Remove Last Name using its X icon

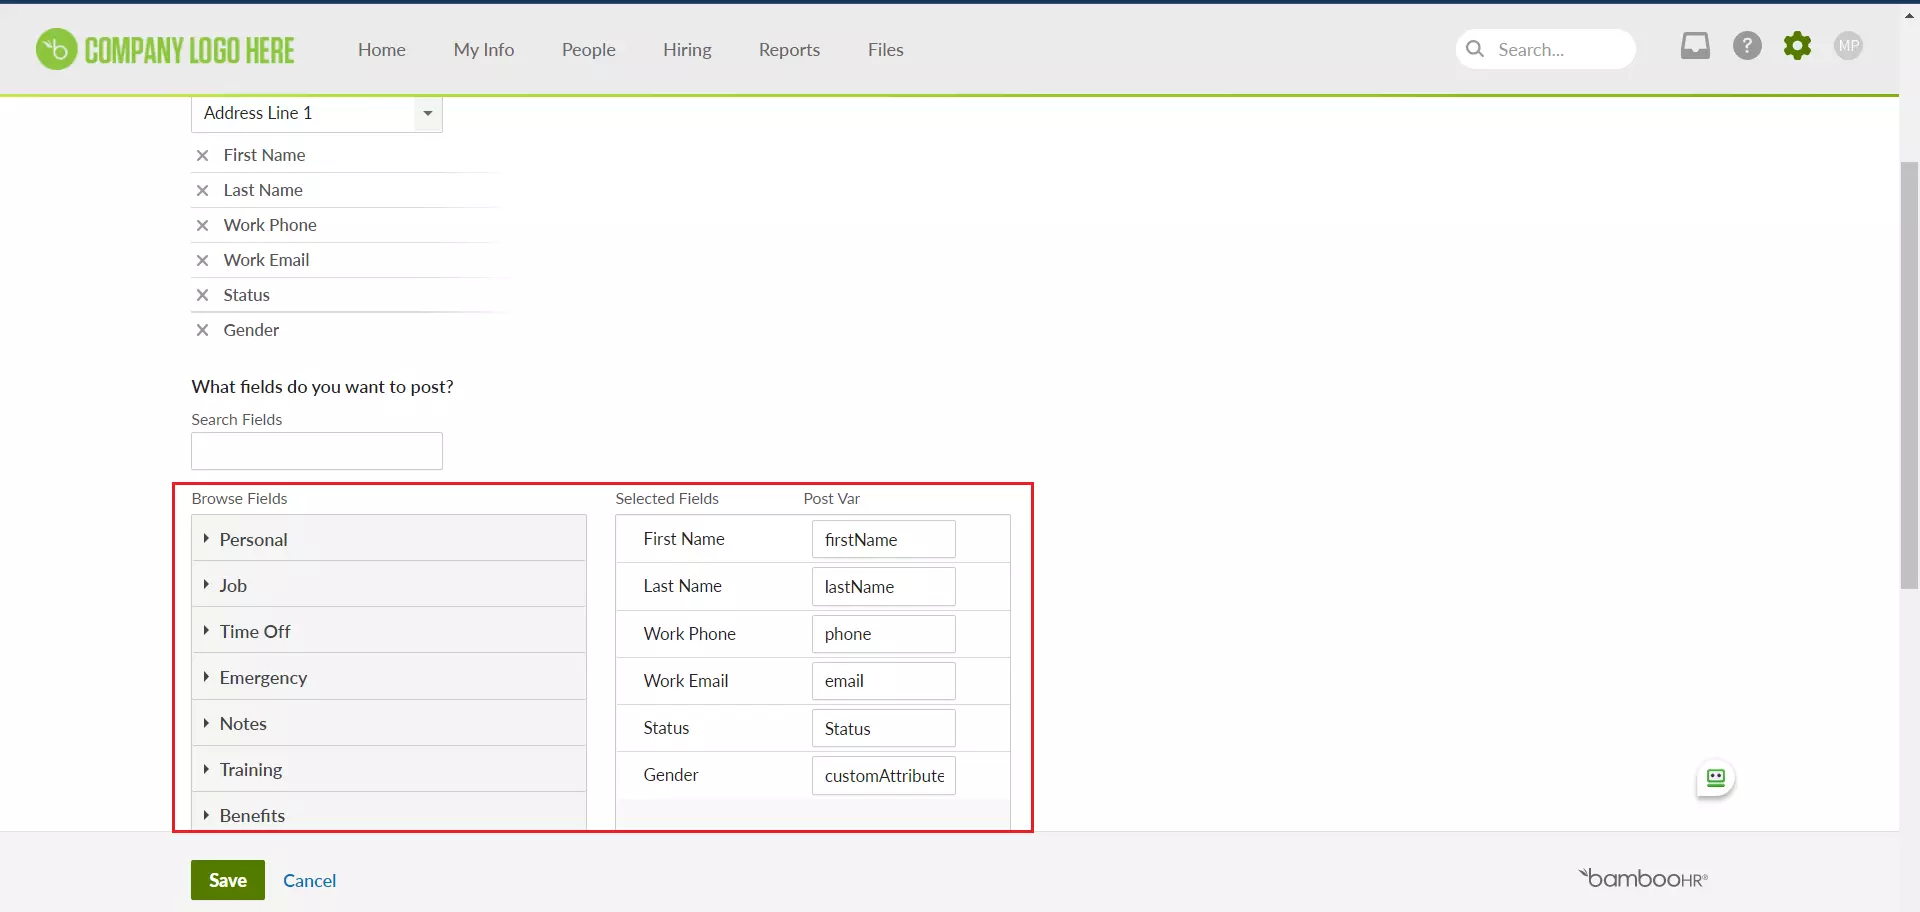tap(203, 190)
